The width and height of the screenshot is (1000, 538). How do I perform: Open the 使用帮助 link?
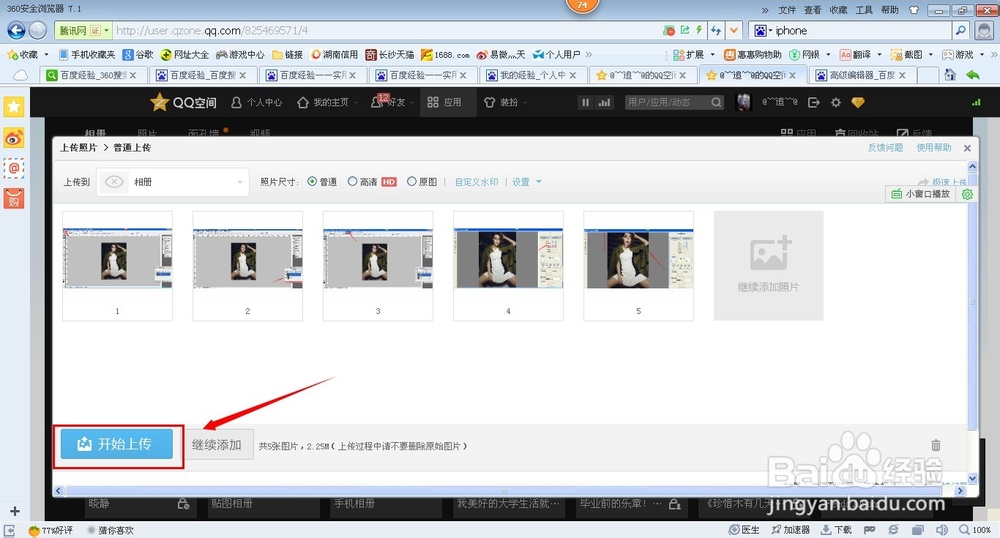pyautogui.click(x=934, y=147)
